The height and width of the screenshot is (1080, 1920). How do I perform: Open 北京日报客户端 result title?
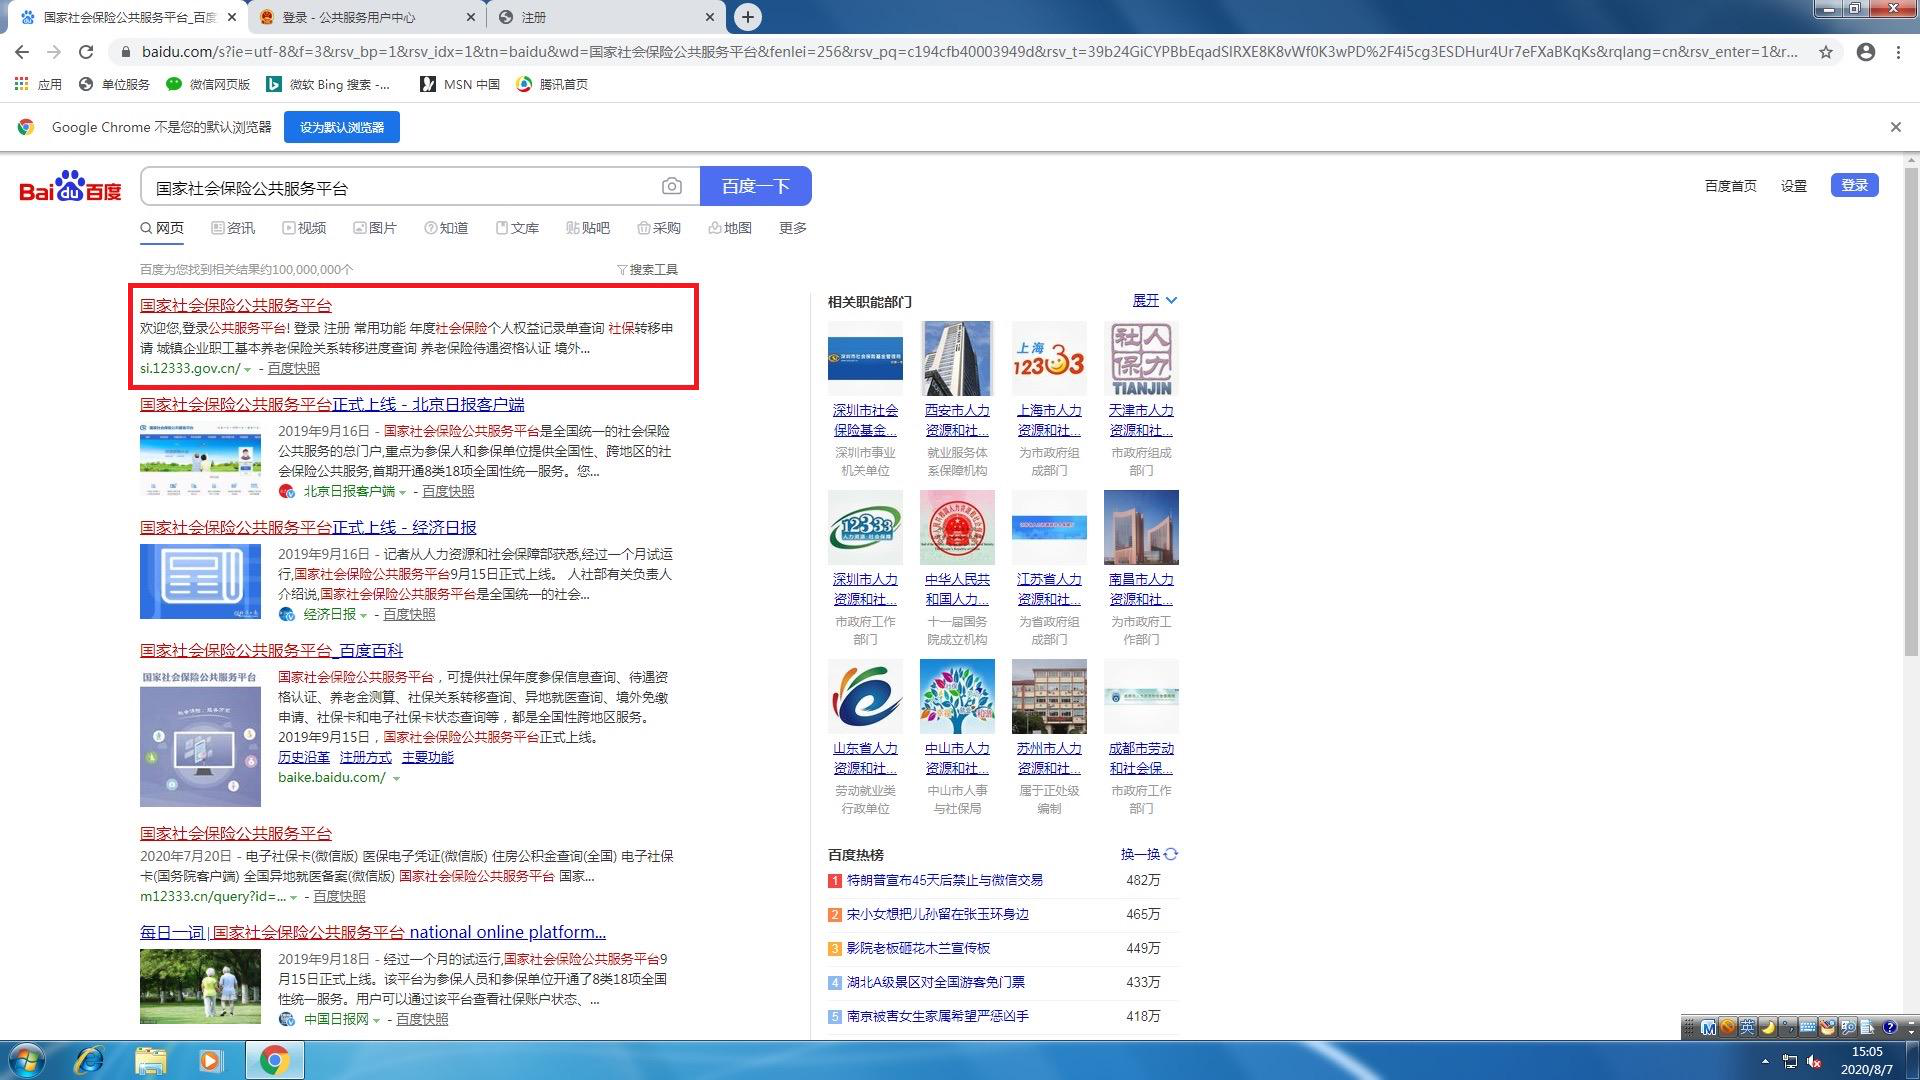point(332,404)
